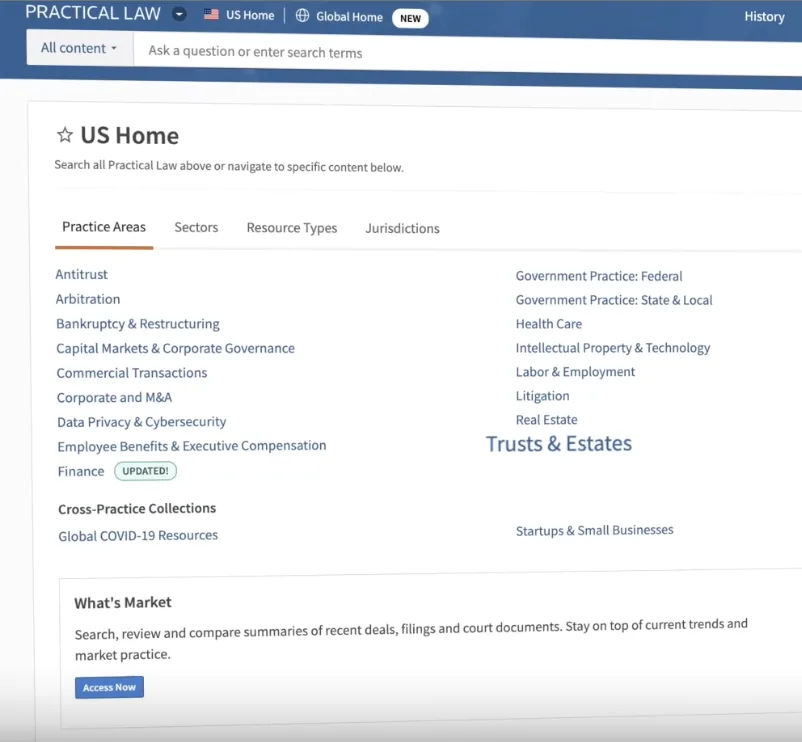Open the Litigation practice area
The height and width of the screenshot is (742, 802).
coord(543,396)
